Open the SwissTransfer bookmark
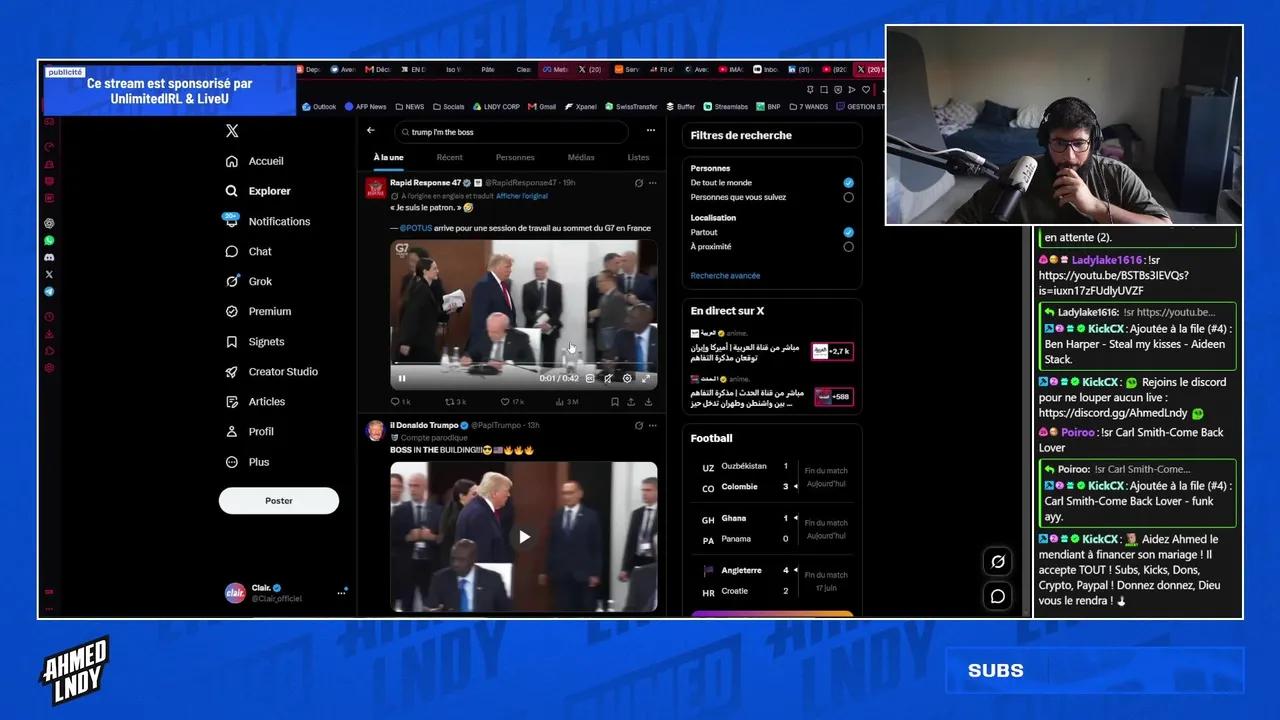The width and height of the screenshot is (1280, 720). tap(632, 106)
